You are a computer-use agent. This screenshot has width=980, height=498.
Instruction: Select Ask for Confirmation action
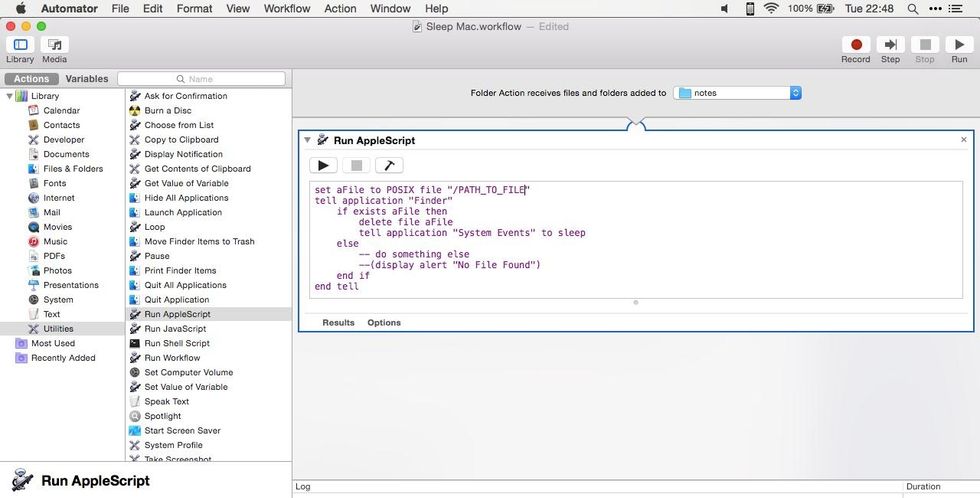[186, 96]
